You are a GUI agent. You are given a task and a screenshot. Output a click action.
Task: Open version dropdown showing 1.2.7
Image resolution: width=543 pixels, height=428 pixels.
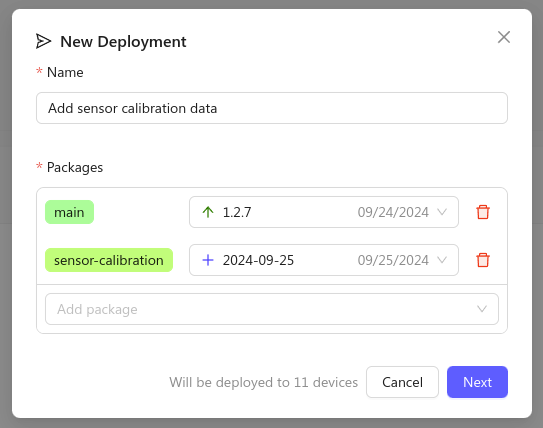pyautogui.click(x=324, y=212)
